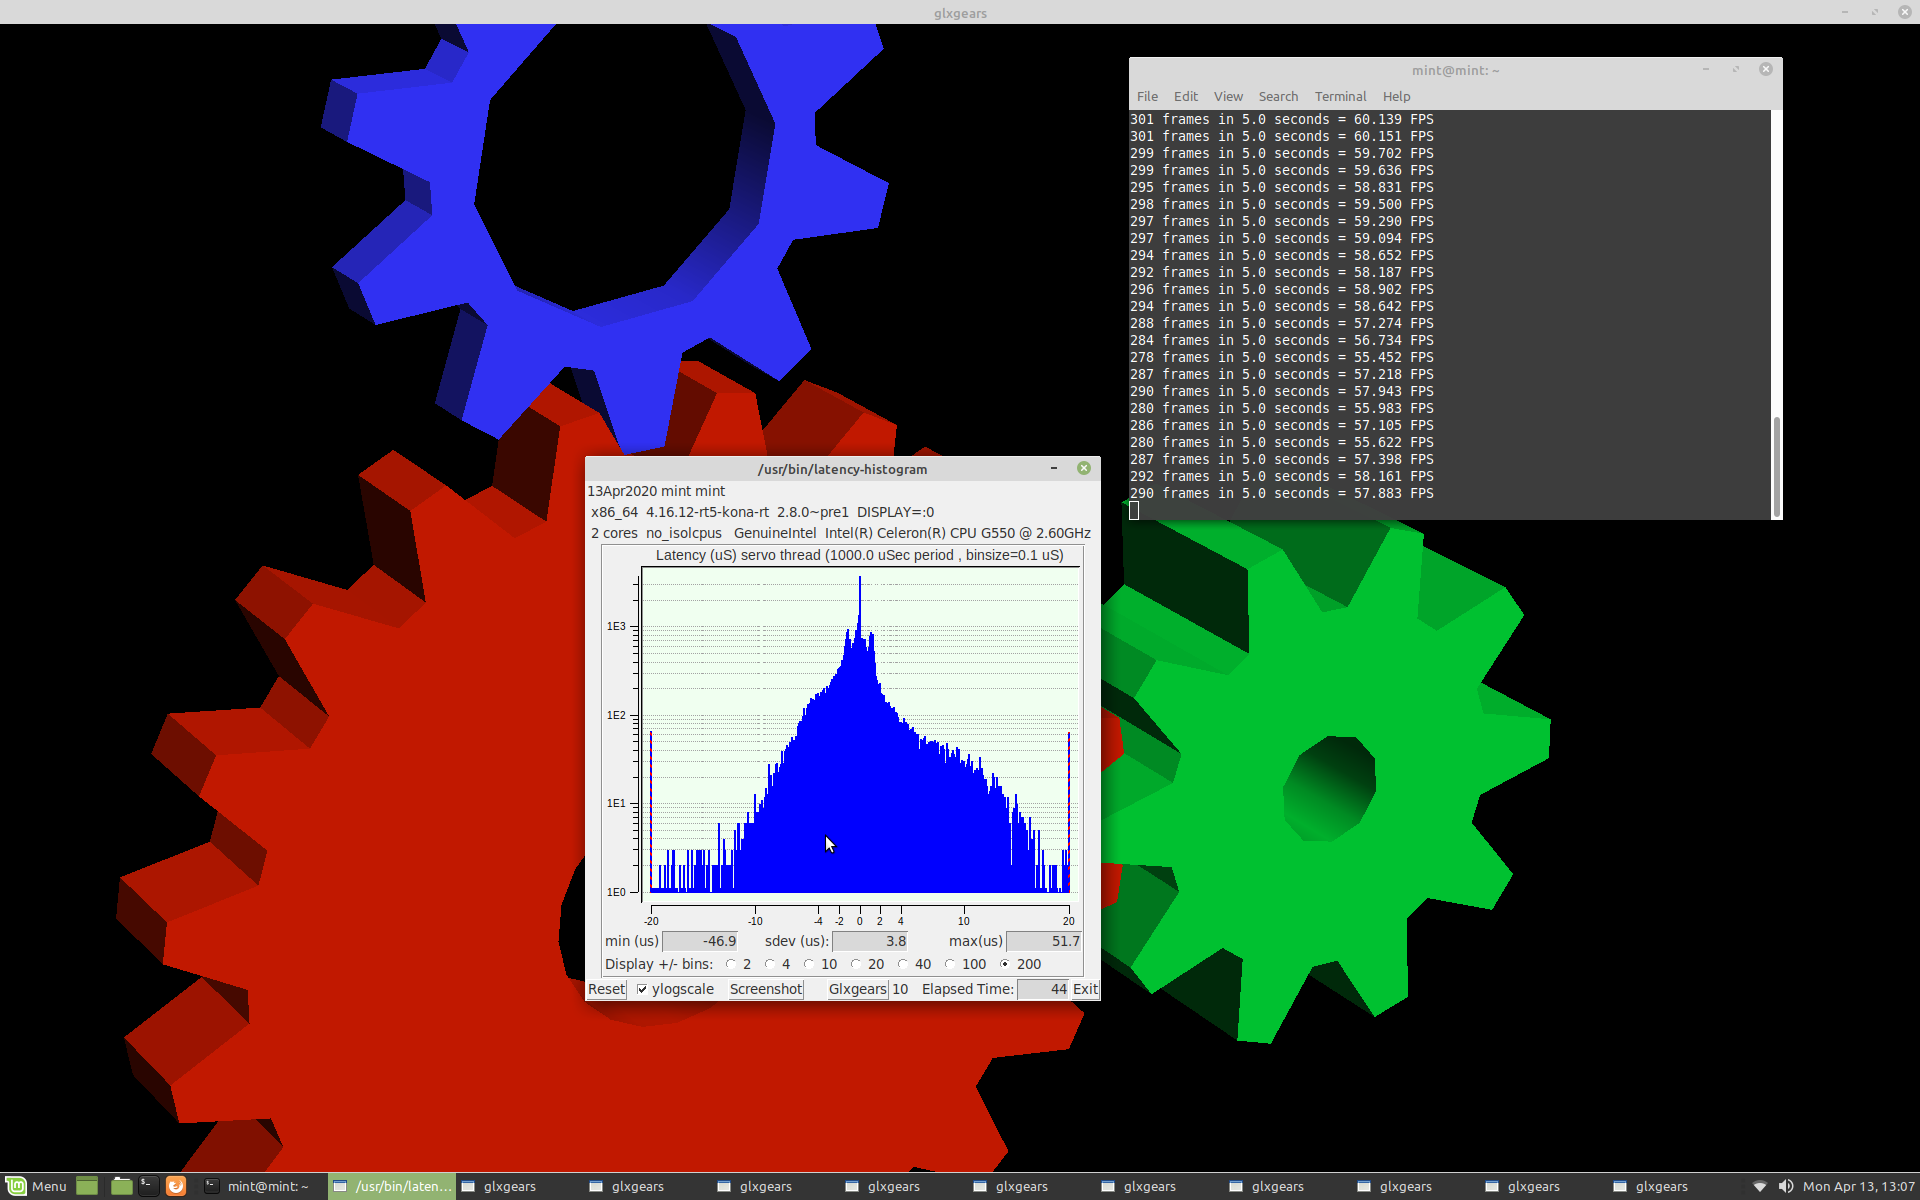Select the 2 bins display radio button
This screenshot has height=1200, width=1920.
click(x=731, y=964)
